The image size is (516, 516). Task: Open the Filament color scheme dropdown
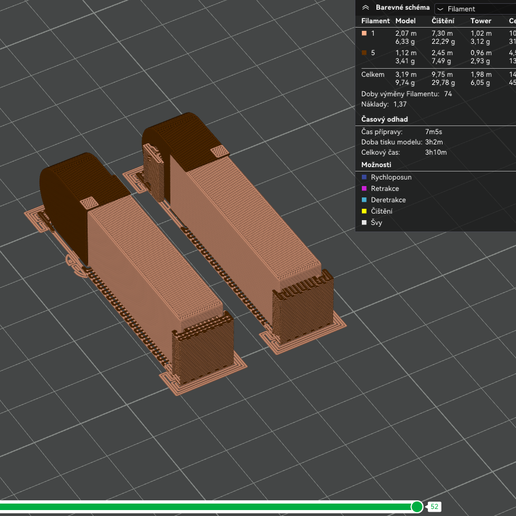[x=476, y=9]
